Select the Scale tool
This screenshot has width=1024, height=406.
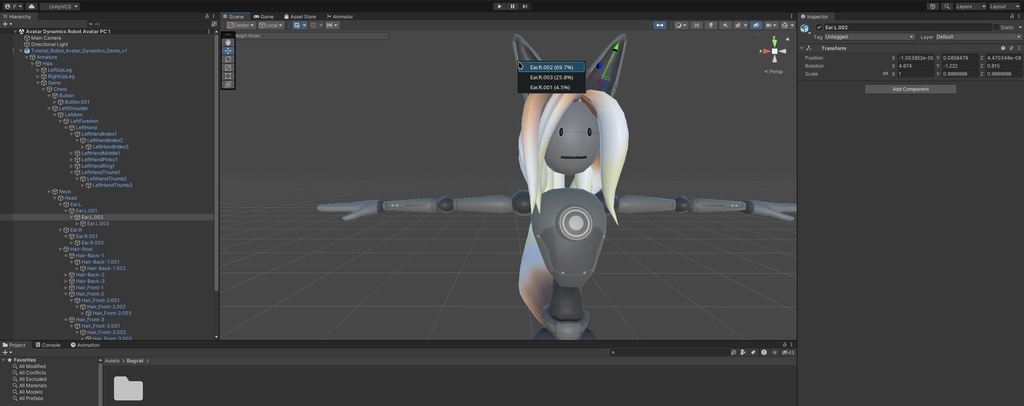(x=228, y=68)
